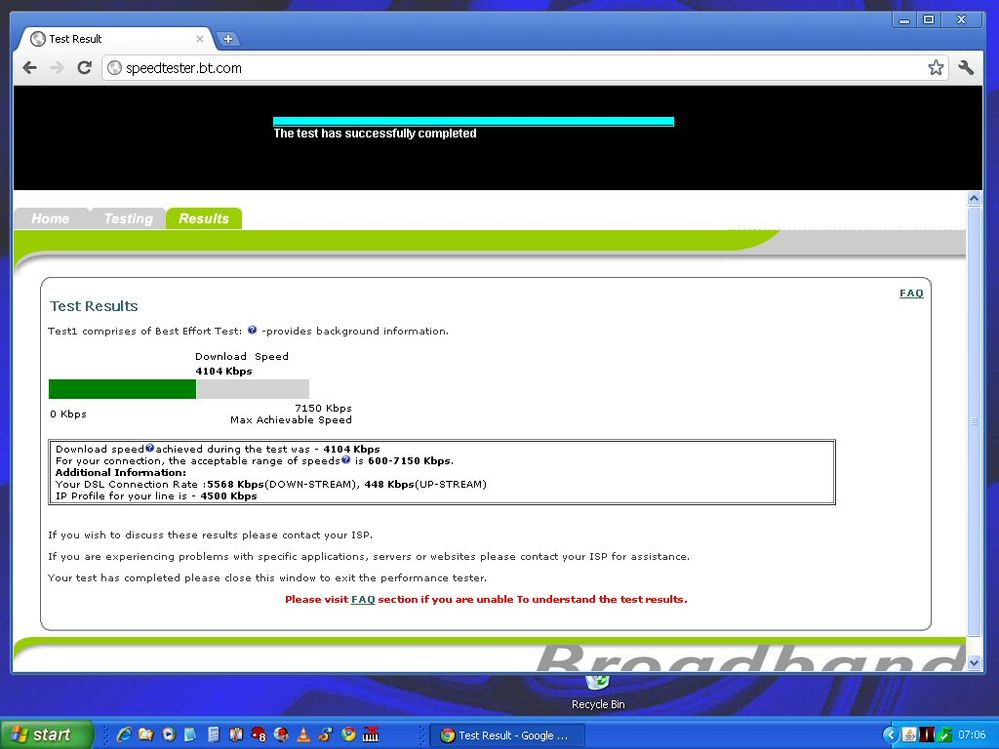Click the dark red system tray icon

click(927, 735)
